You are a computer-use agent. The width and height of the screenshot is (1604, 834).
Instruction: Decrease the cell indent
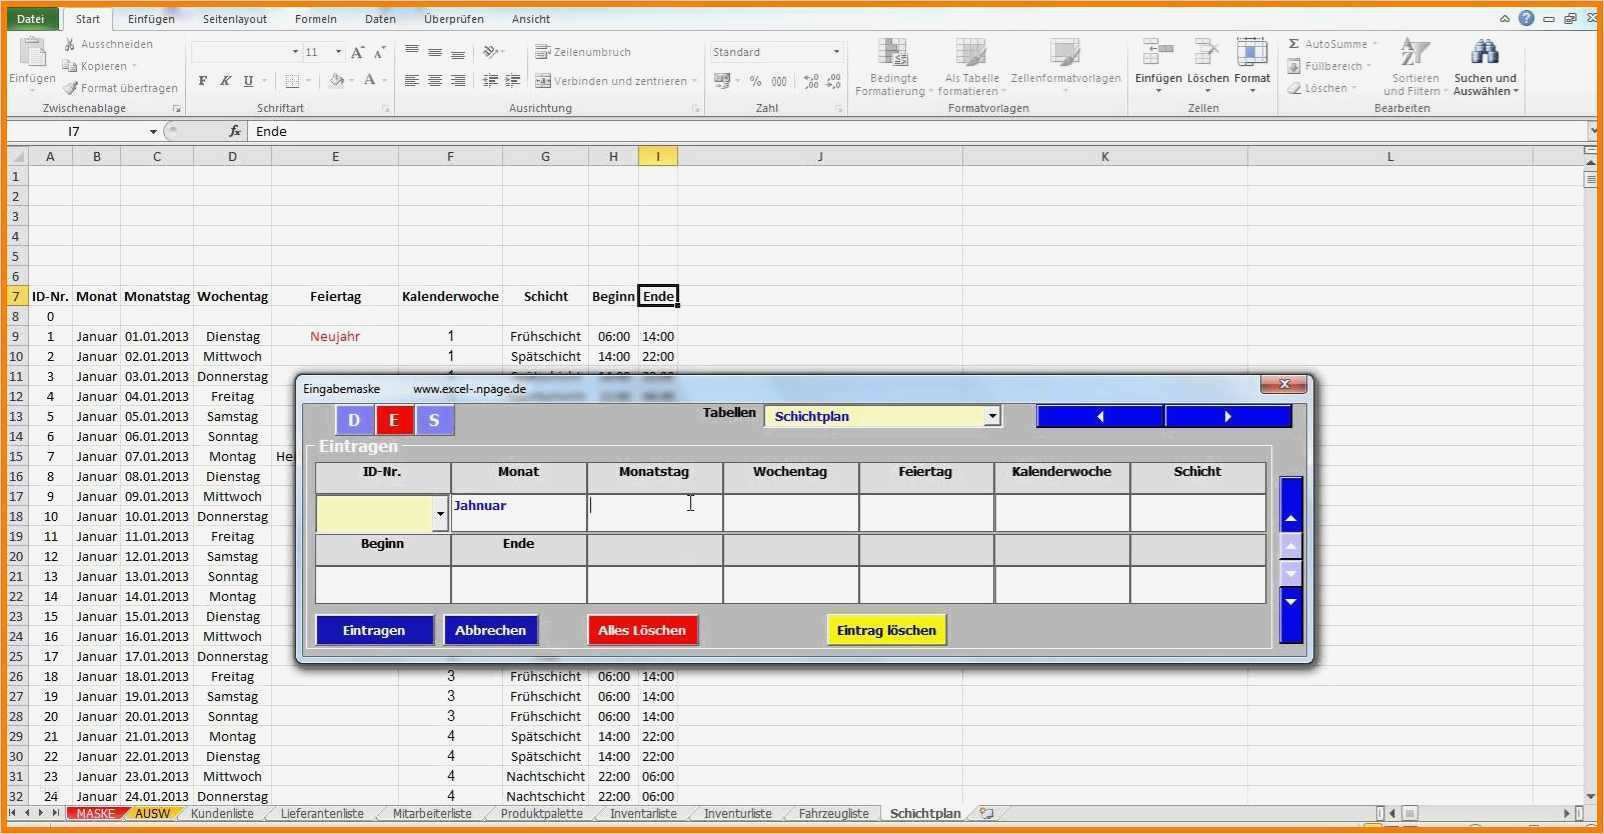click(x=490, y=81)
